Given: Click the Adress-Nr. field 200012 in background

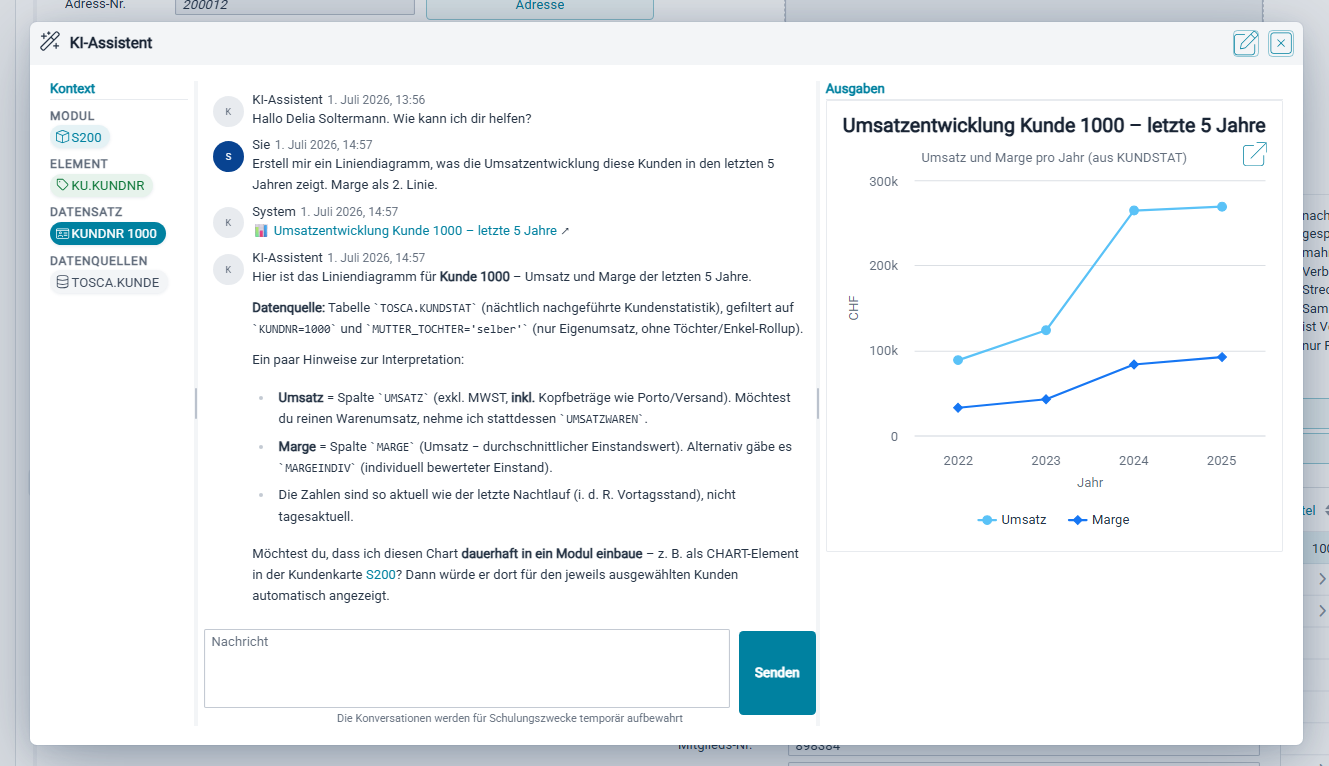Looking at the screenshot, I should point(295,6).
